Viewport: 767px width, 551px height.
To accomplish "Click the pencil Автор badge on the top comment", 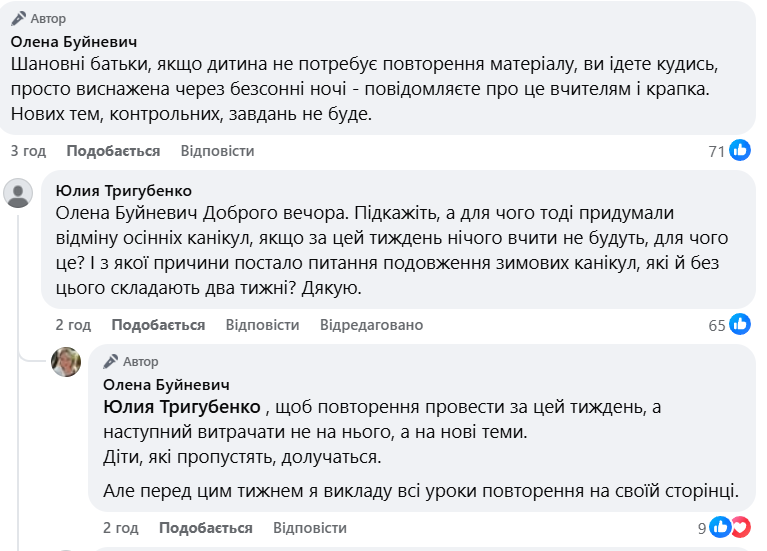I will pos(39,19).
